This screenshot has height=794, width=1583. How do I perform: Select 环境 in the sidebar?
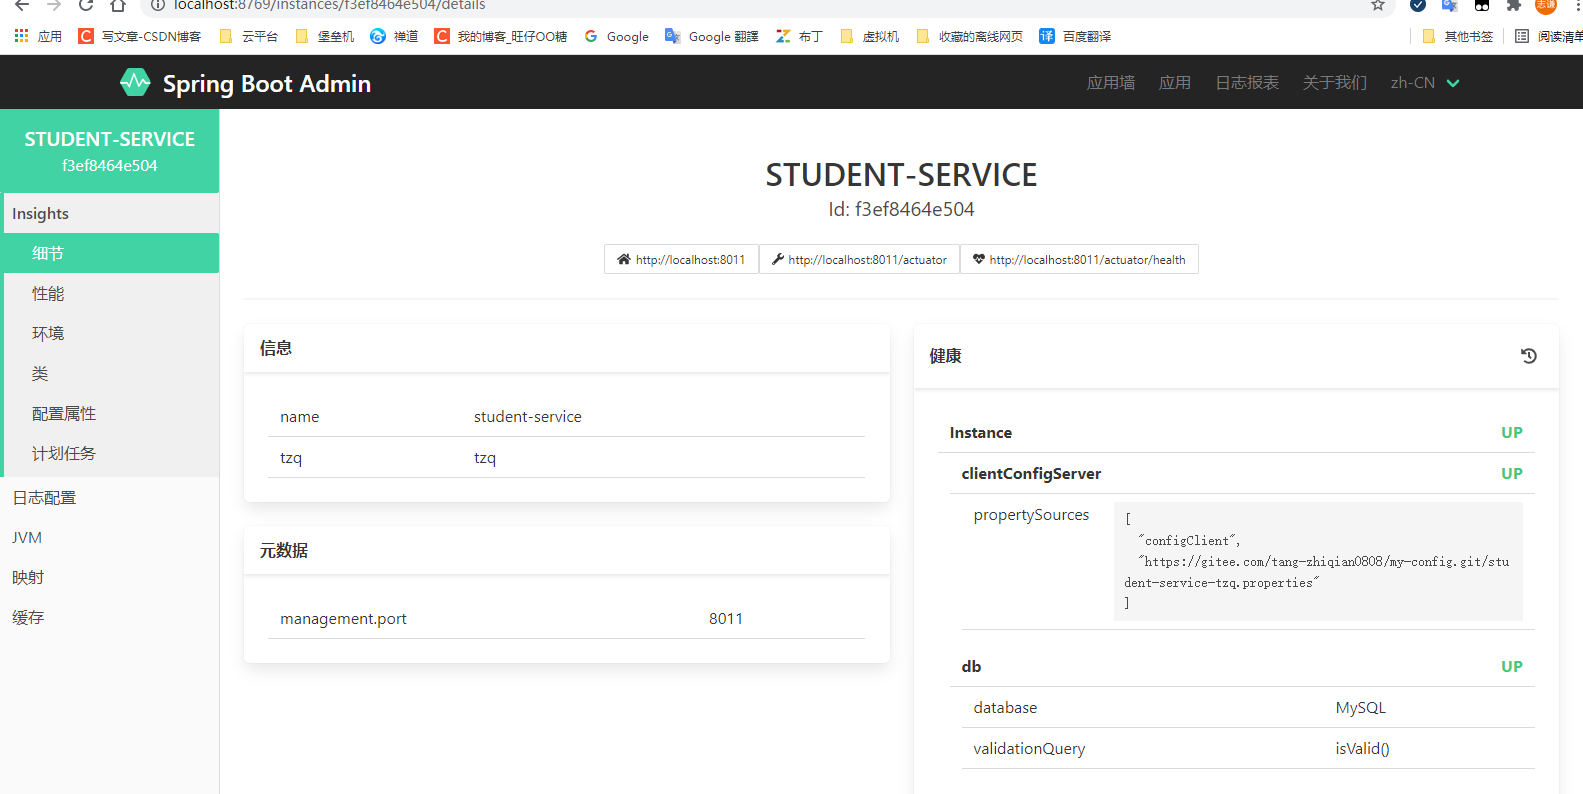click(110, 333)
